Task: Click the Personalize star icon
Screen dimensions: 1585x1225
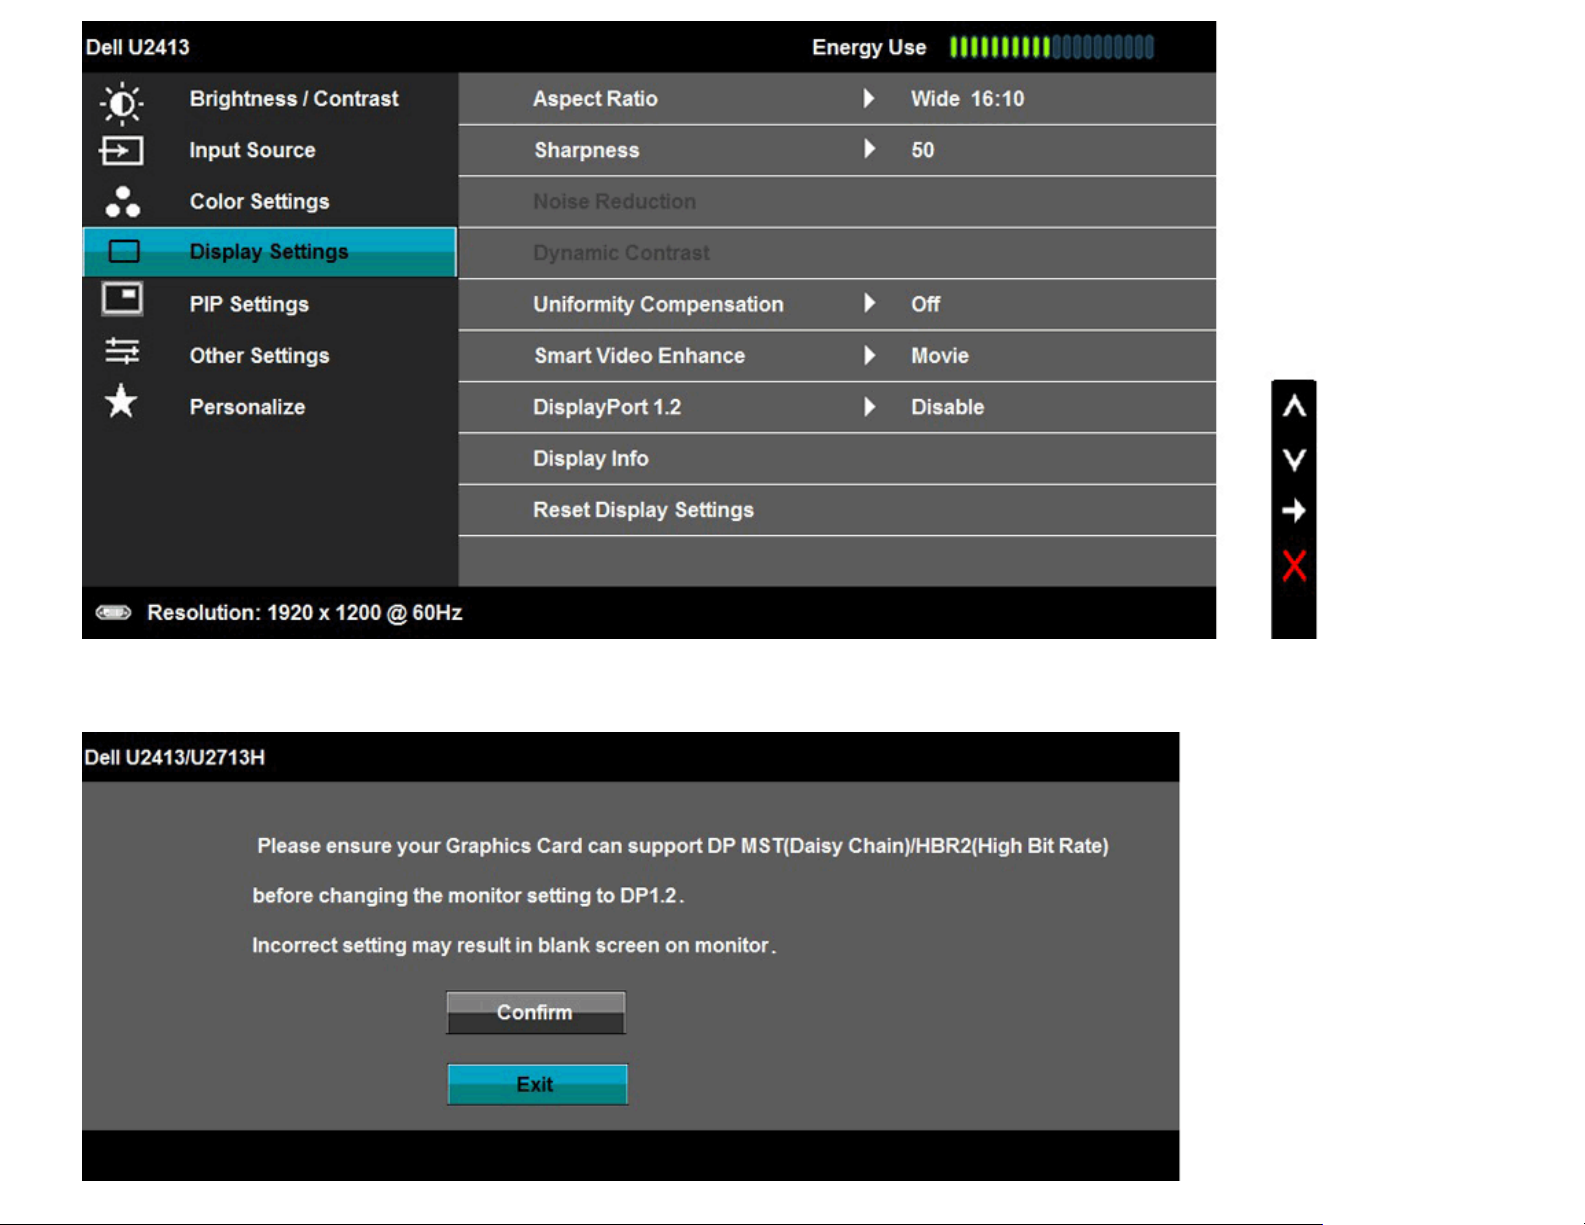Action: tap(121, 402)
